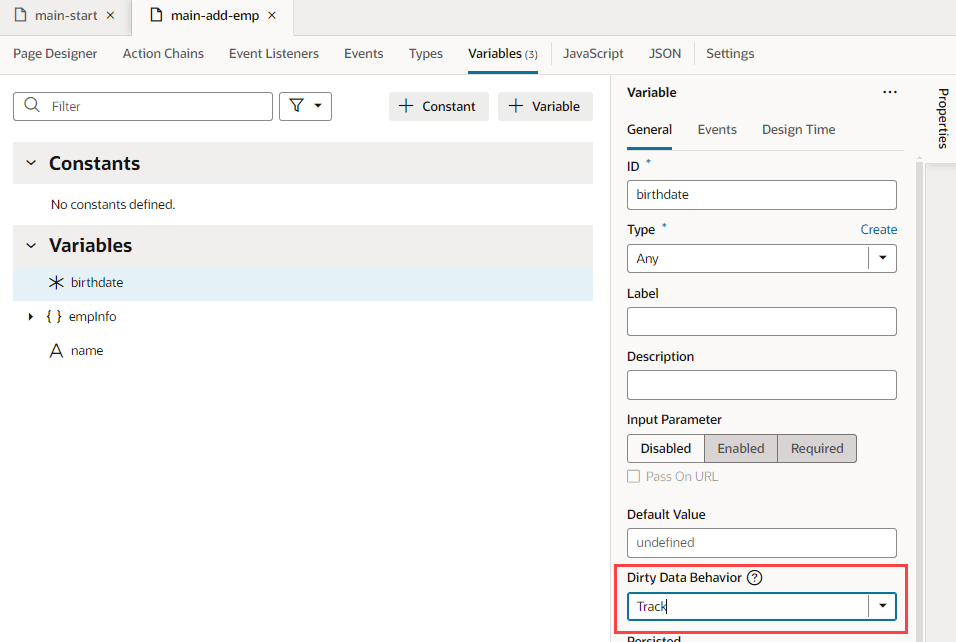Click the search magnifier in the Filter box
Viewport: 956px width, 642px height.
(31, 105)
